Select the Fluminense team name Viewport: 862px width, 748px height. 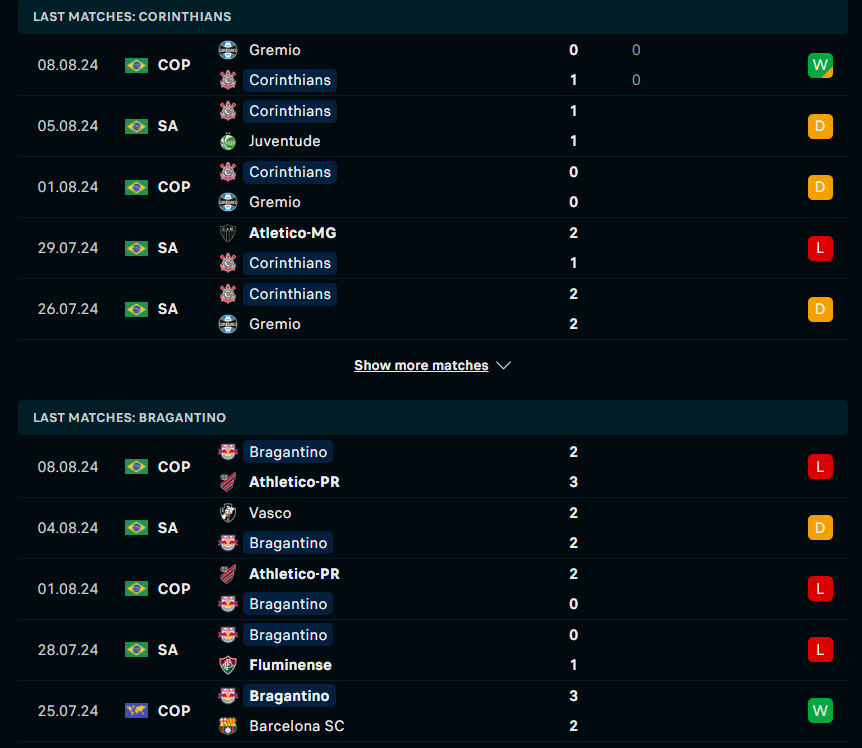290,665
